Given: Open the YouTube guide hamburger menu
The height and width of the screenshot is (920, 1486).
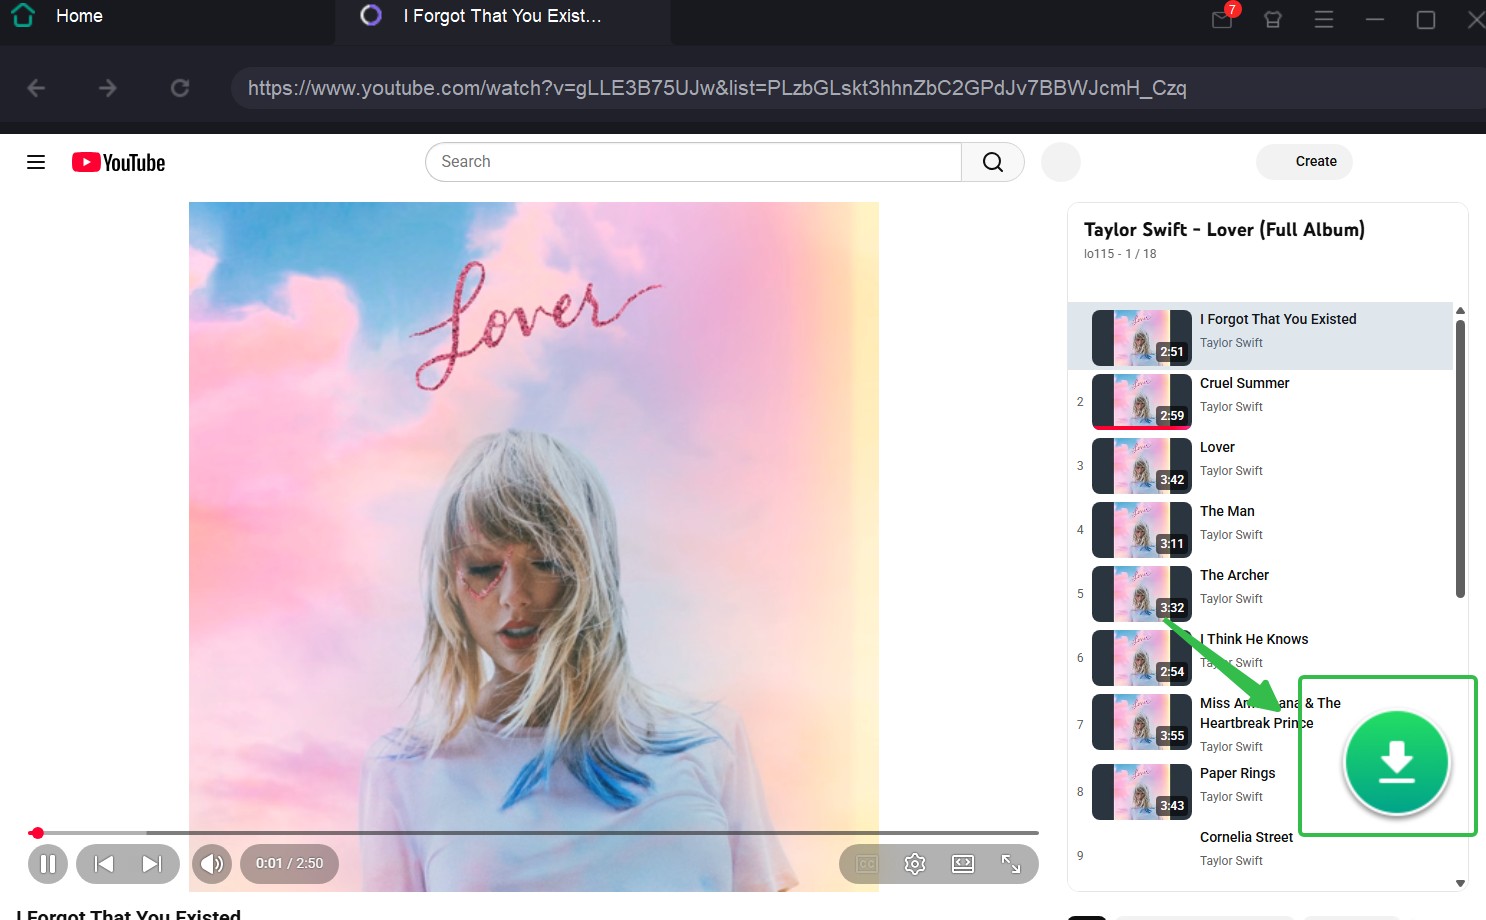Looking at the screenshot, I should (36, 161).
